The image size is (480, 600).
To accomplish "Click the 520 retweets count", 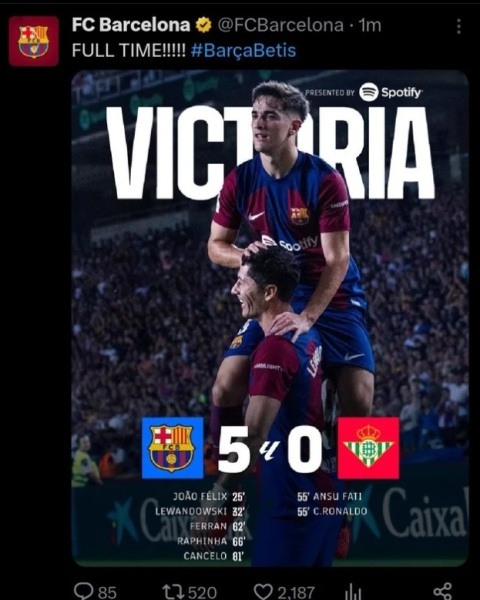I will tap(202, 592).
